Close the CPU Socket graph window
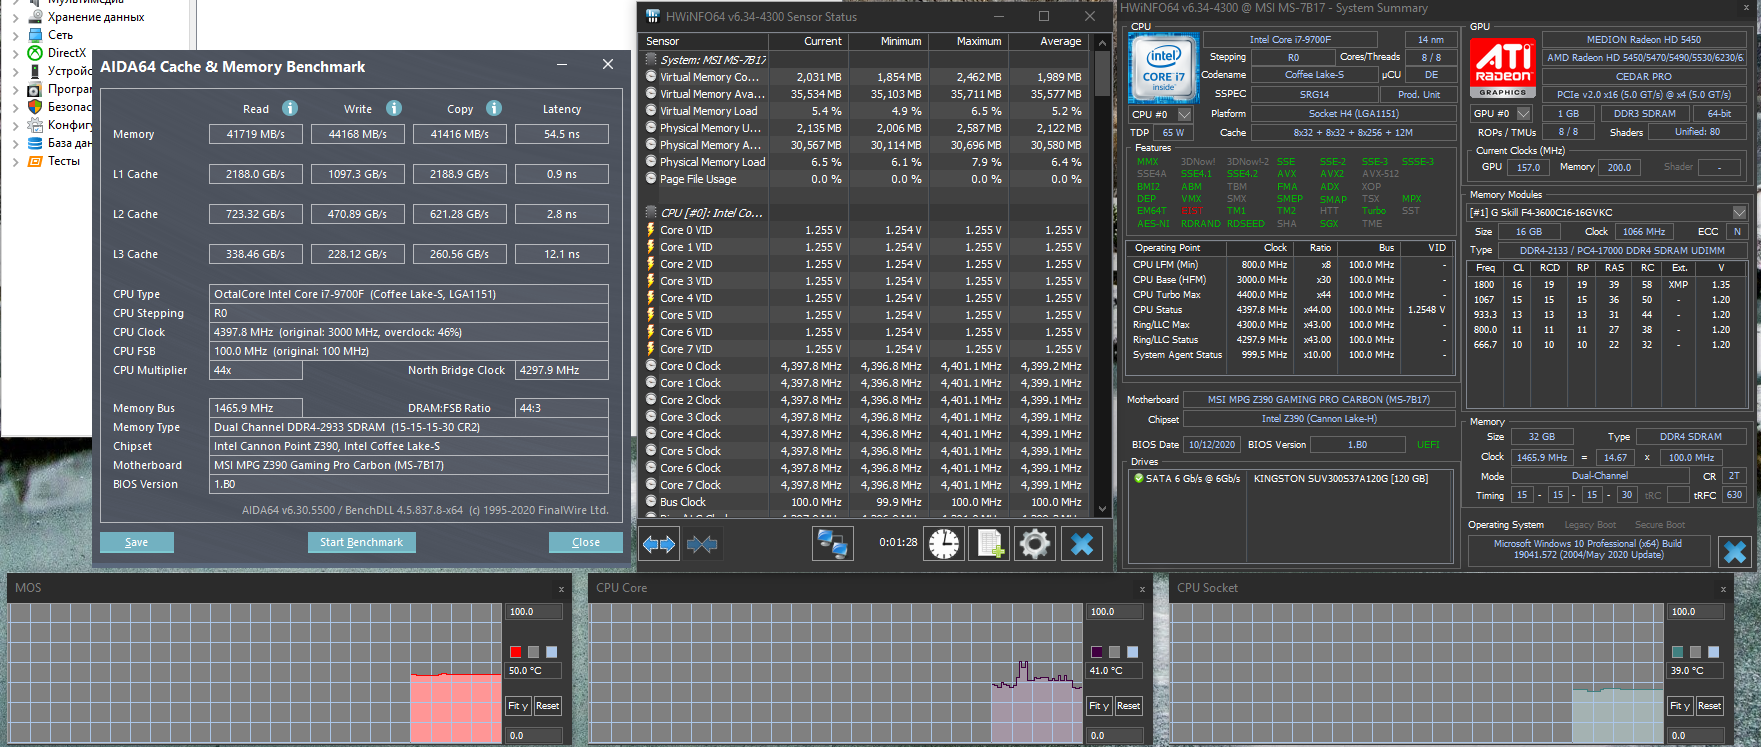 1723,589
